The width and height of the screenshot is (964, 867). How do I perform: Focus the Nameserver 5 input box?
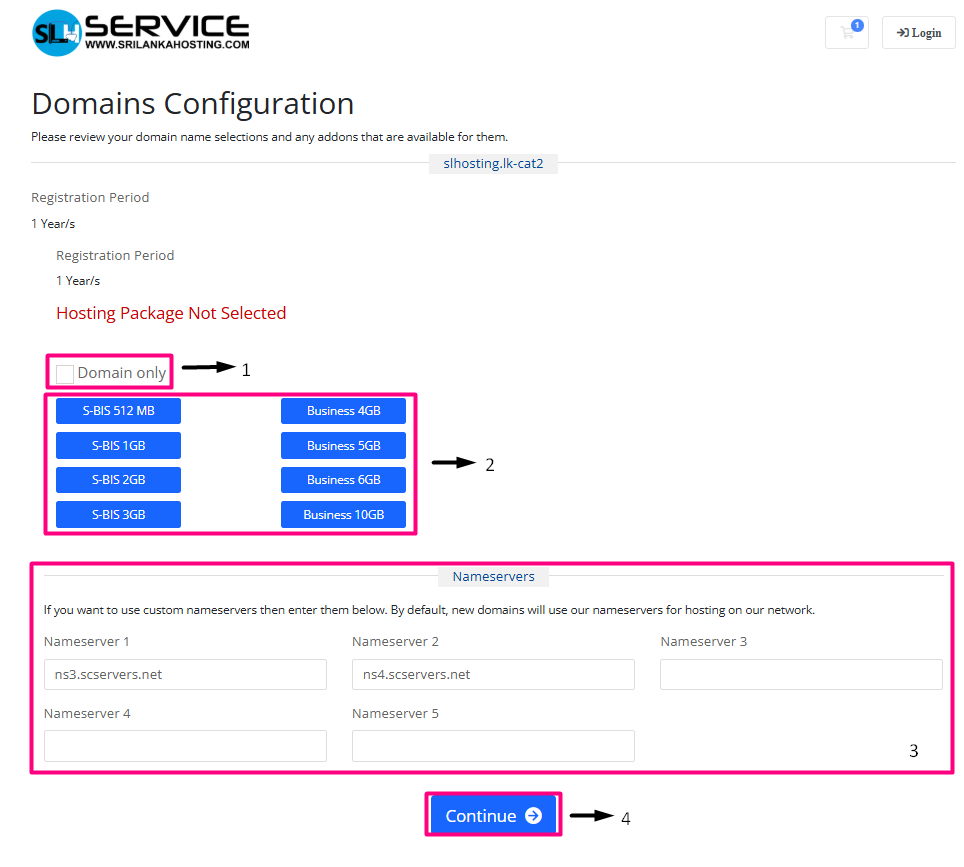(493, 746)
